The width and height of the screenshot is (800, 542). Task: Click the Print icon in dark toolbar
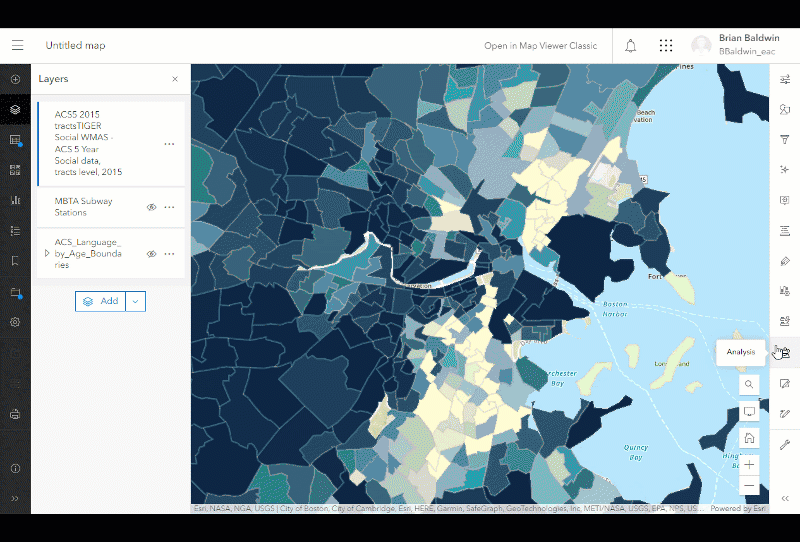[x=15, y=414]
